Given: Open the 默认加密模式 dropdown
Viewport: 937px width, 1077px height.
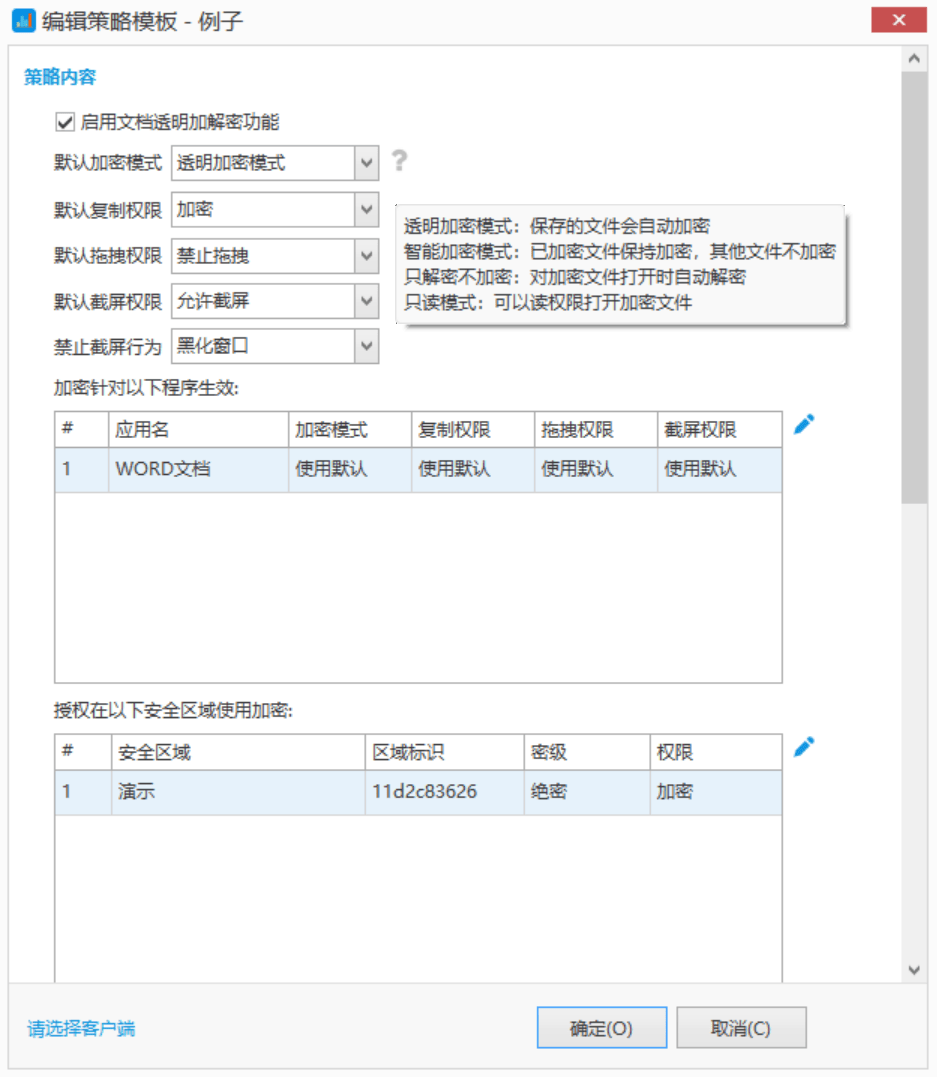Looking at the screenshot, I should [366, 162].
